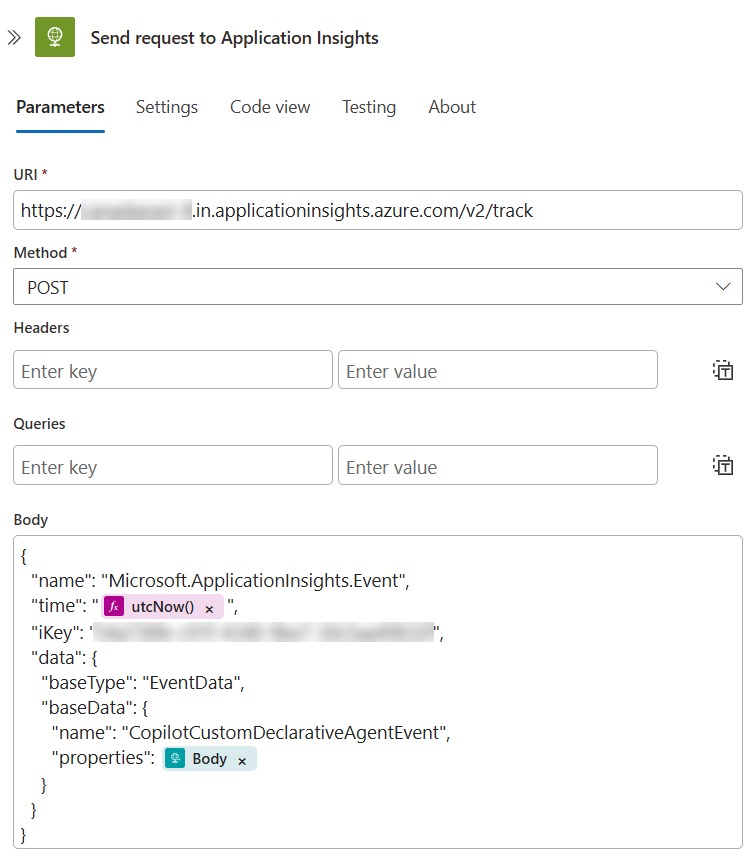Click the Body dynamic content token icon
The height and width of the screenshot is (856, 753).
(x=175, y=758)
